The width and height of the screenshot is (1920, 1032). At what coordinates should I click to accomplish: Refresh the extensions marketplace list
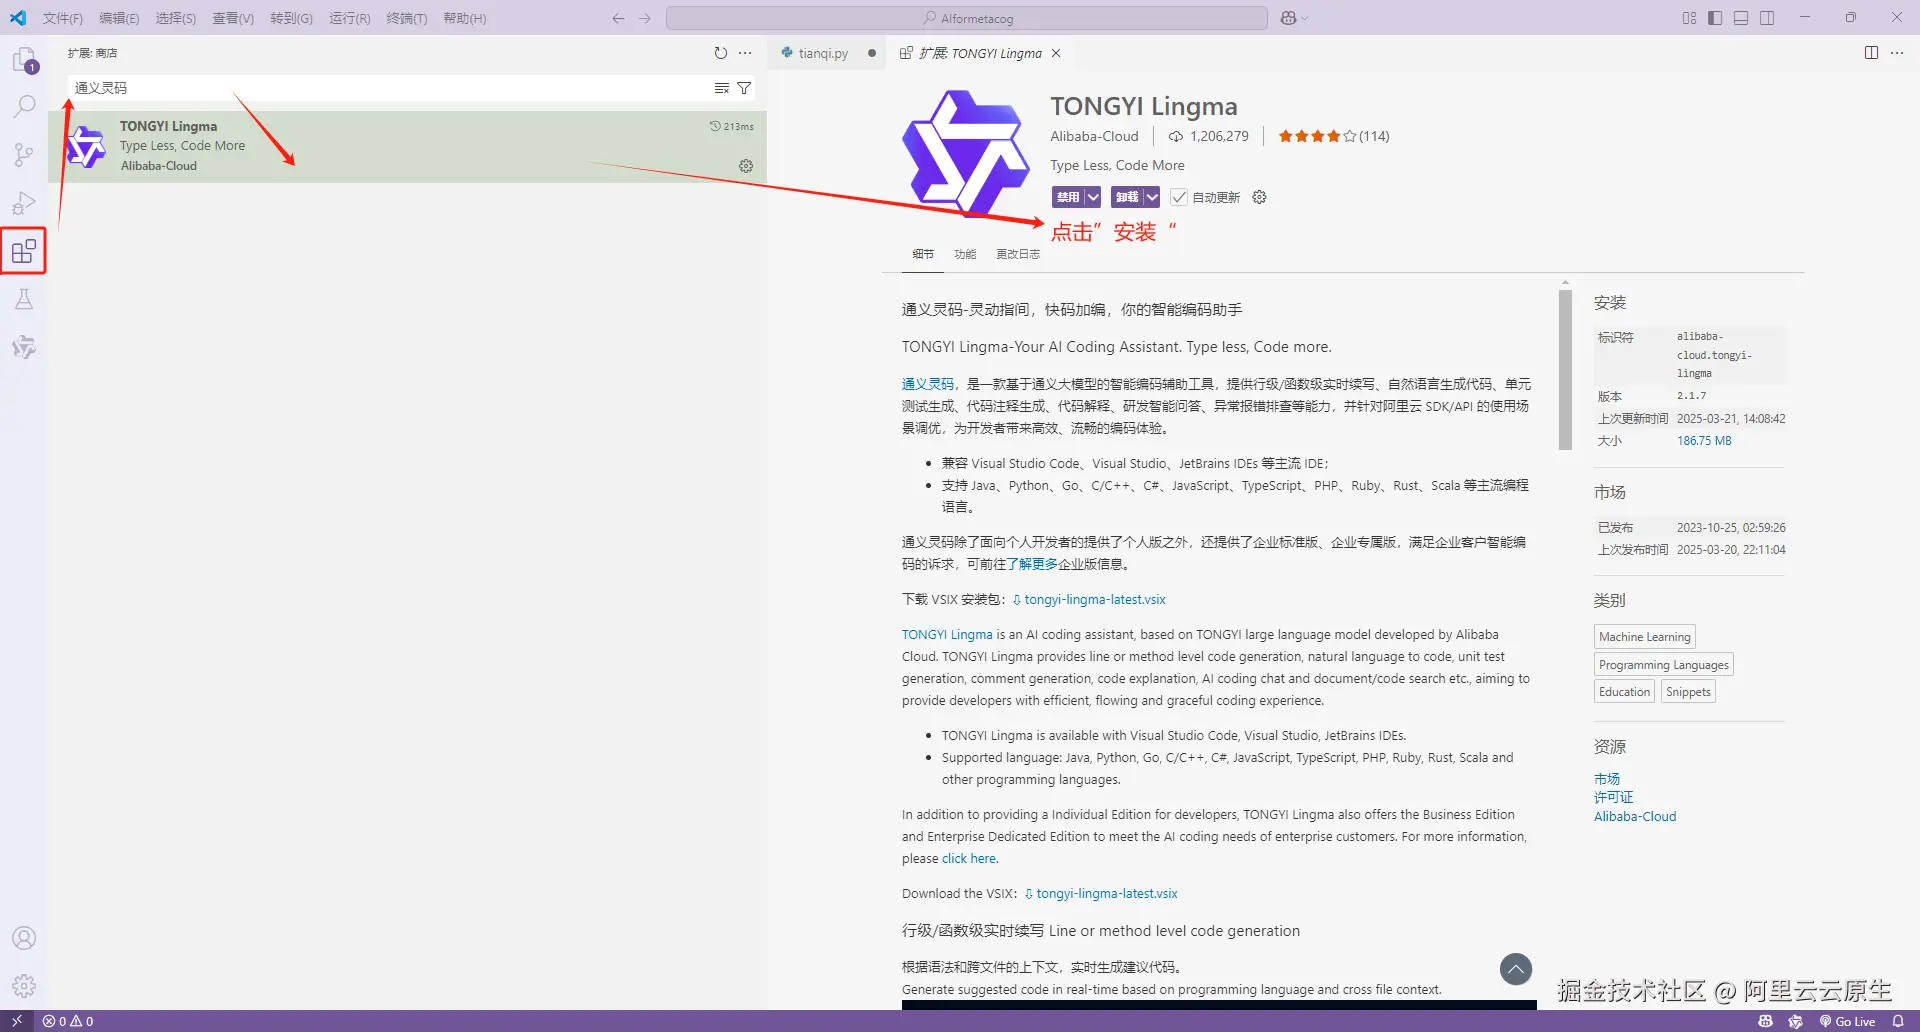[721, 53]
